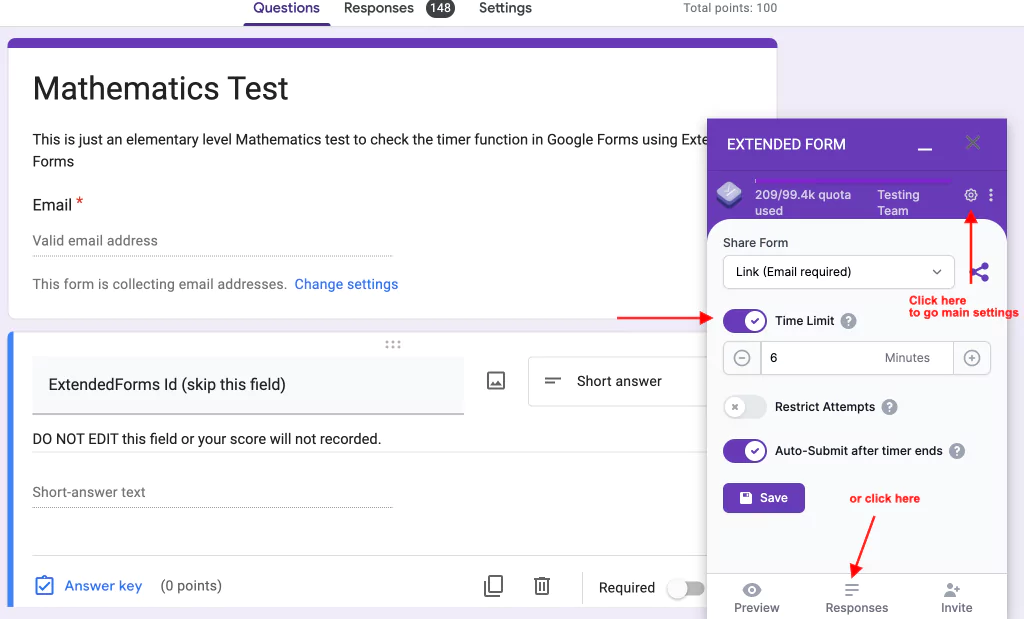Turn off Auto-Submit after timer ends

[x=744, y=451]
